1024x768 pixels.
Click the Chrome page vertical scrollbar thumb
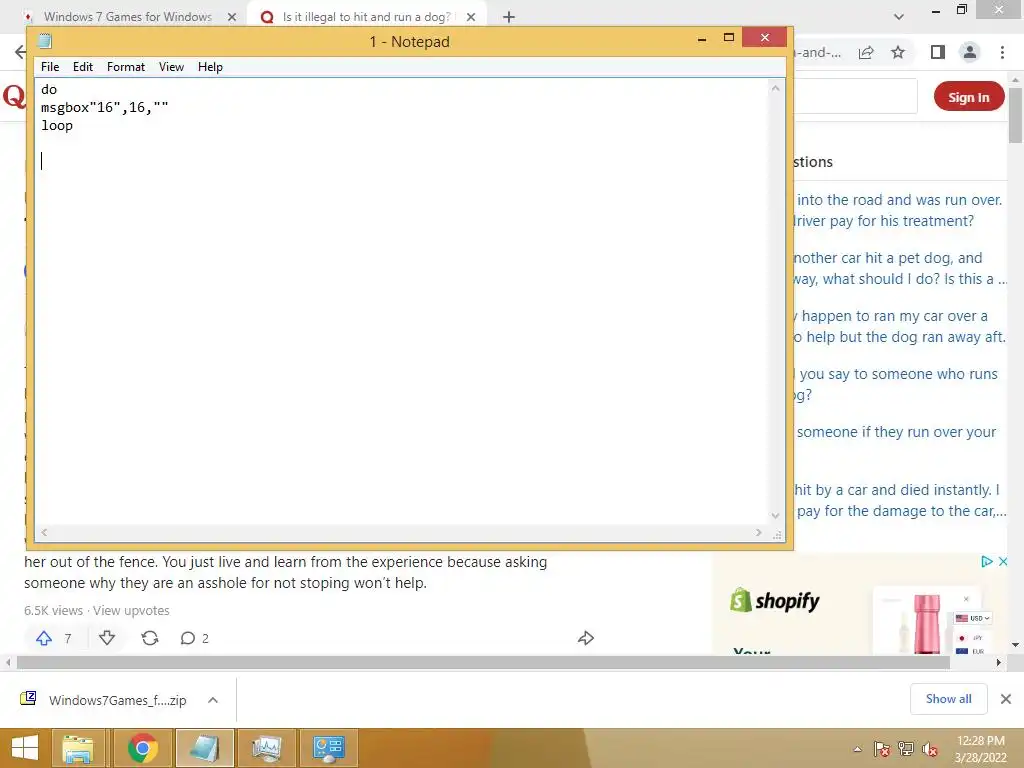pos(1015,114)
